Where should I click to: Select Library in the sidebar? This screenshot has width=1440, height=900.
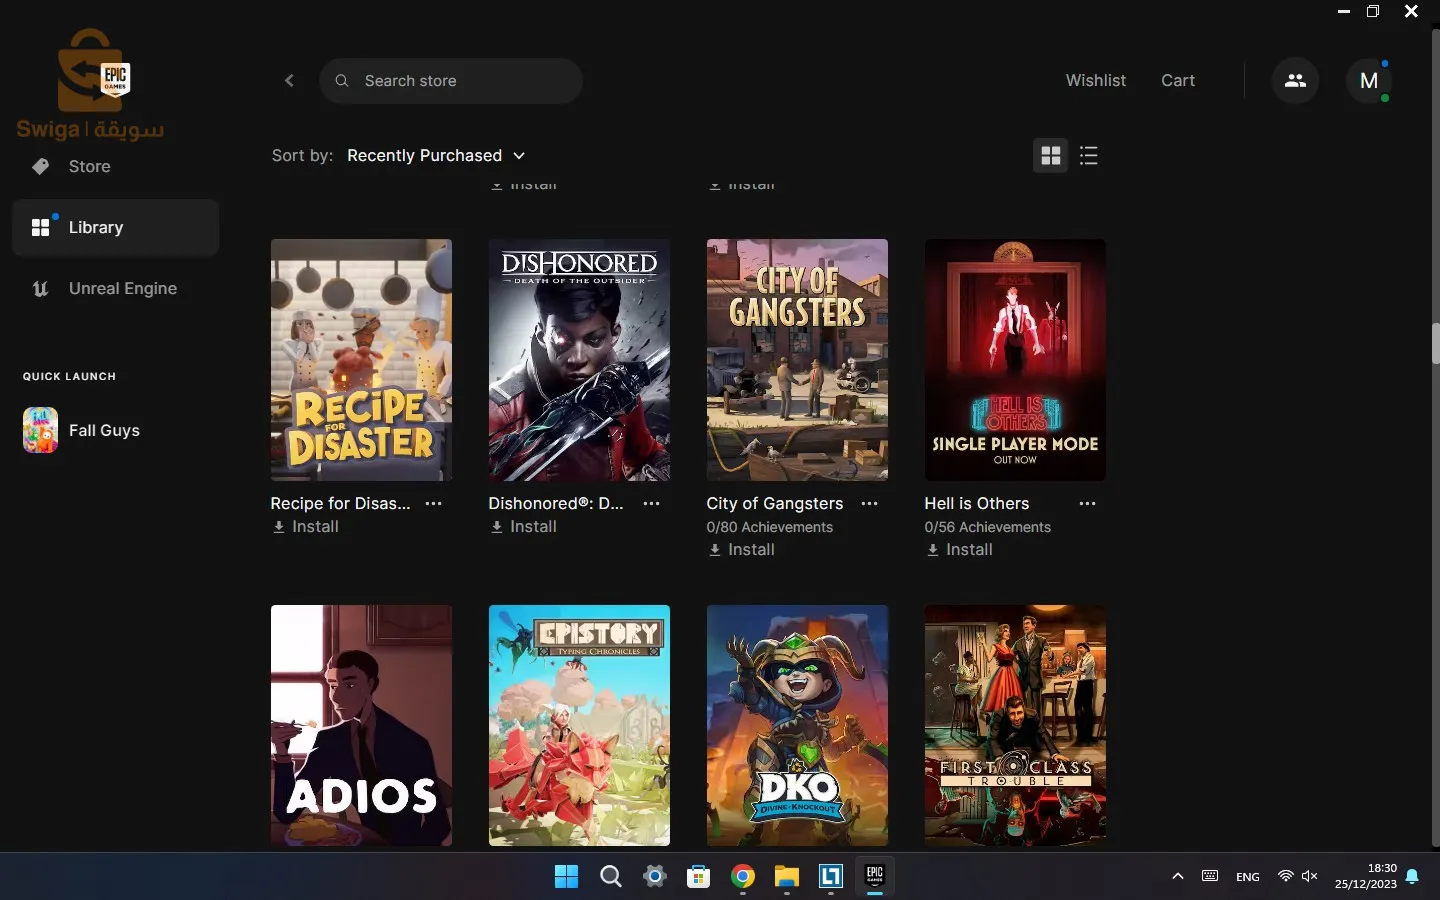[115, 227]
